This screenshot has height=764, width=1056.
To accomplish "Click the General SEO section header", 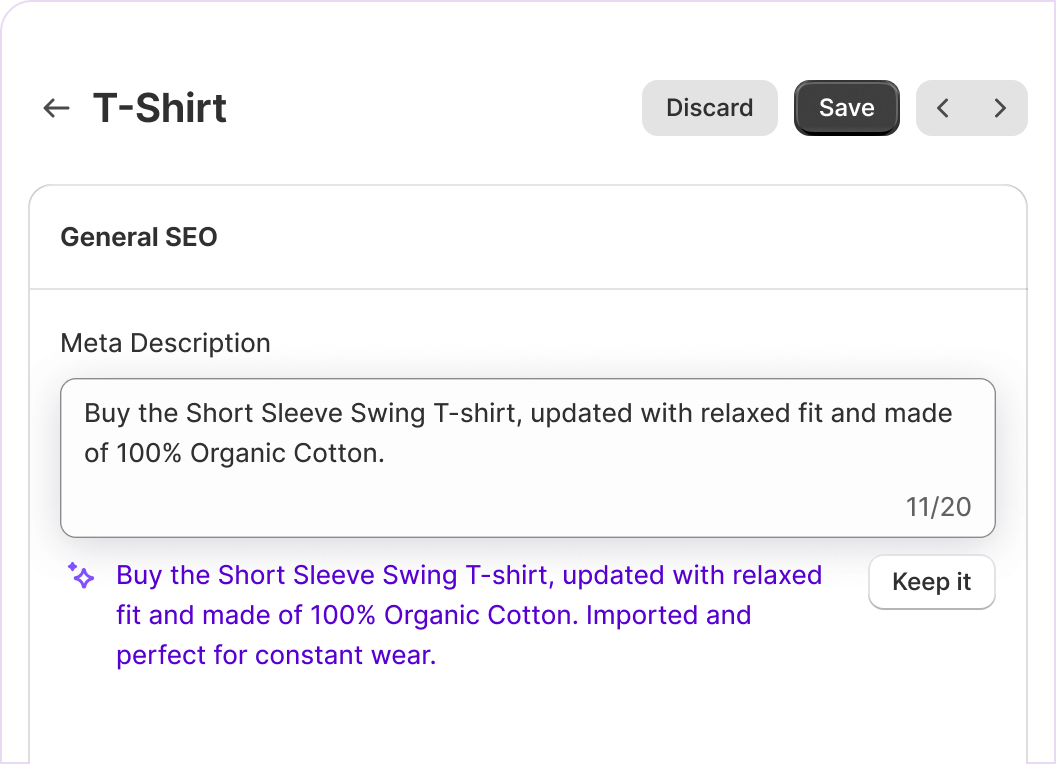I will pyautogui.click(x=139, y=237).
